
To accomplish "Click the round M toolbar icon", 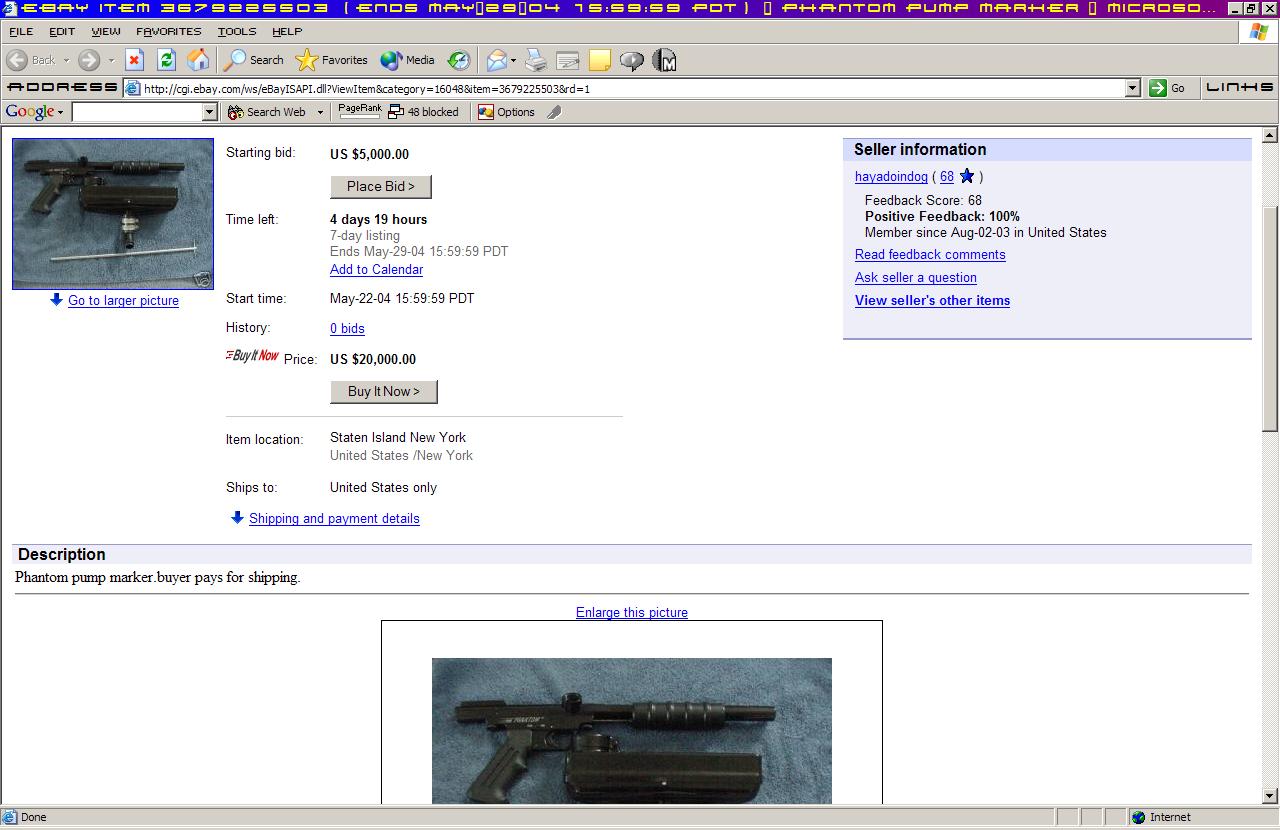I will pyautogui.click(x=665, y=60).
